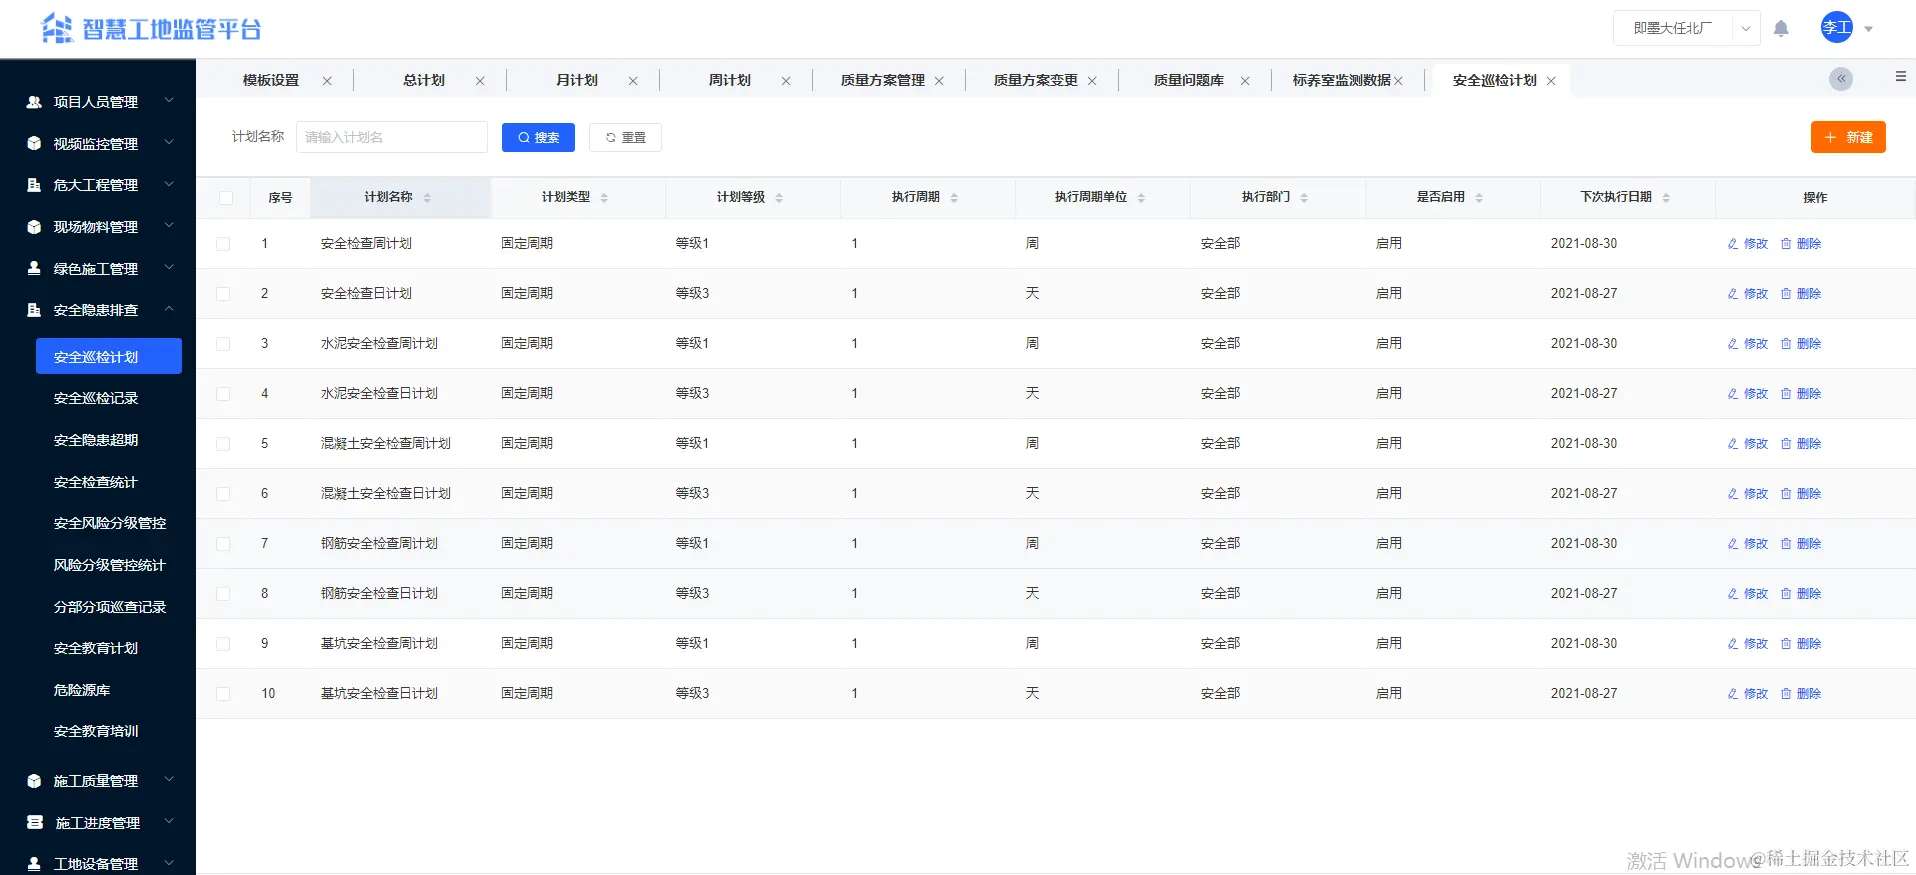Image resolution: width=1916 pixels, height=875 pixels.
Task: Close the 模板设置 tab
Action: (x=327, y=81)
